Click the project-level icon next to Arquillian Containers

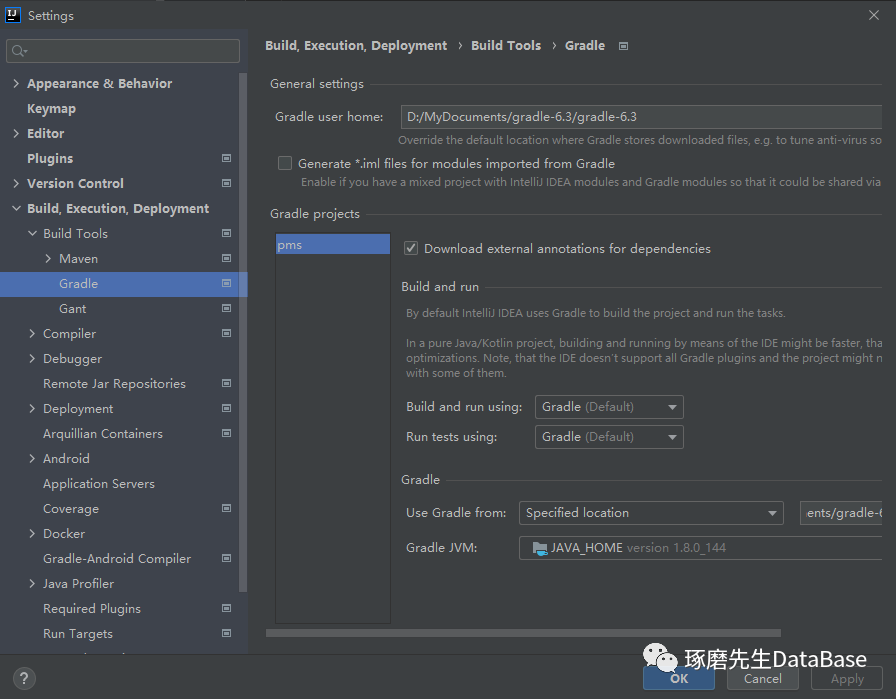pos(226,433)
